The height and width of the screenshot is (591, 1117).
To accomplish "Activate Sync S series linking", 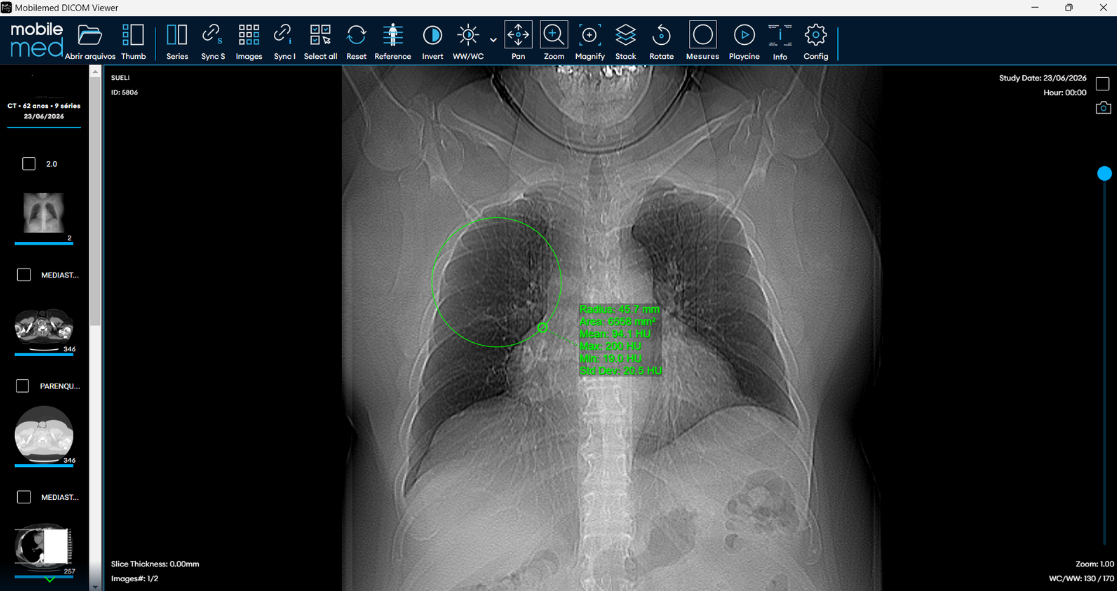I will click(x=212, y=41).
